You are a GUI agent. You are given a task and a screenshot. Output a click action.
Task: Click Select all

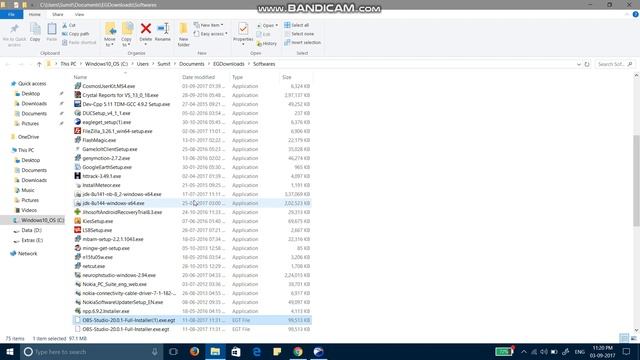[297, 25]
